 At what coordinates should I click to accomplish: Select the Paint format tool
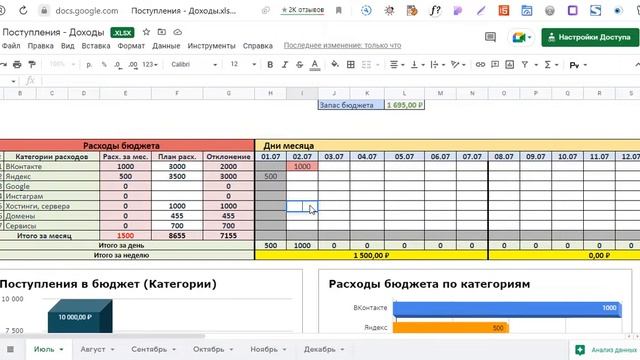point(31,64)
